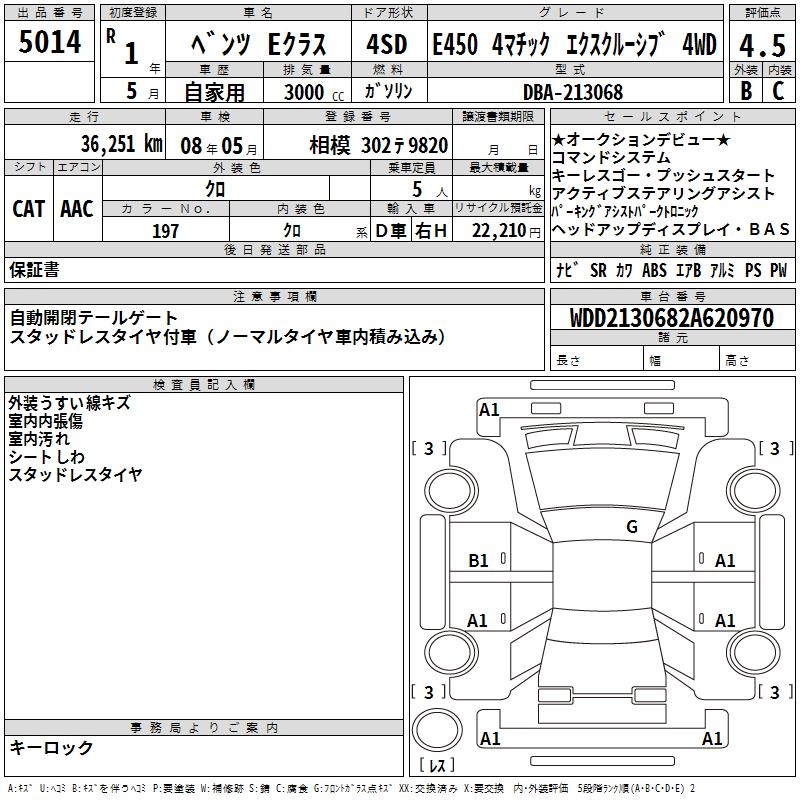Select the mileage 36,251 km
Screen dimensions: 800x800
click(122, 144)
